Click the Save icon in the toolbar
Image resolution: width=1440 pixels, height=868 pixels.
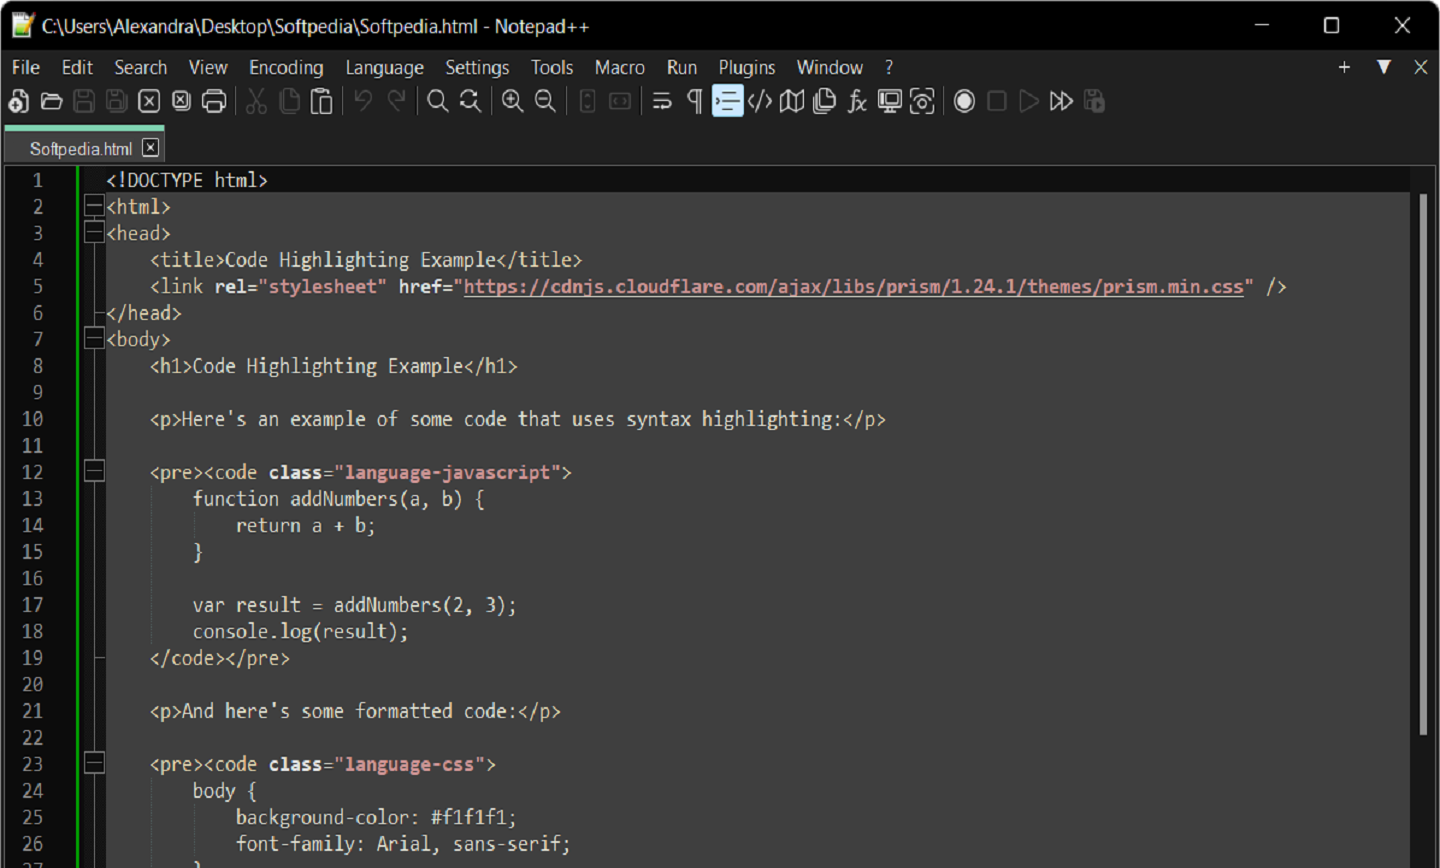tap(84, 101)
